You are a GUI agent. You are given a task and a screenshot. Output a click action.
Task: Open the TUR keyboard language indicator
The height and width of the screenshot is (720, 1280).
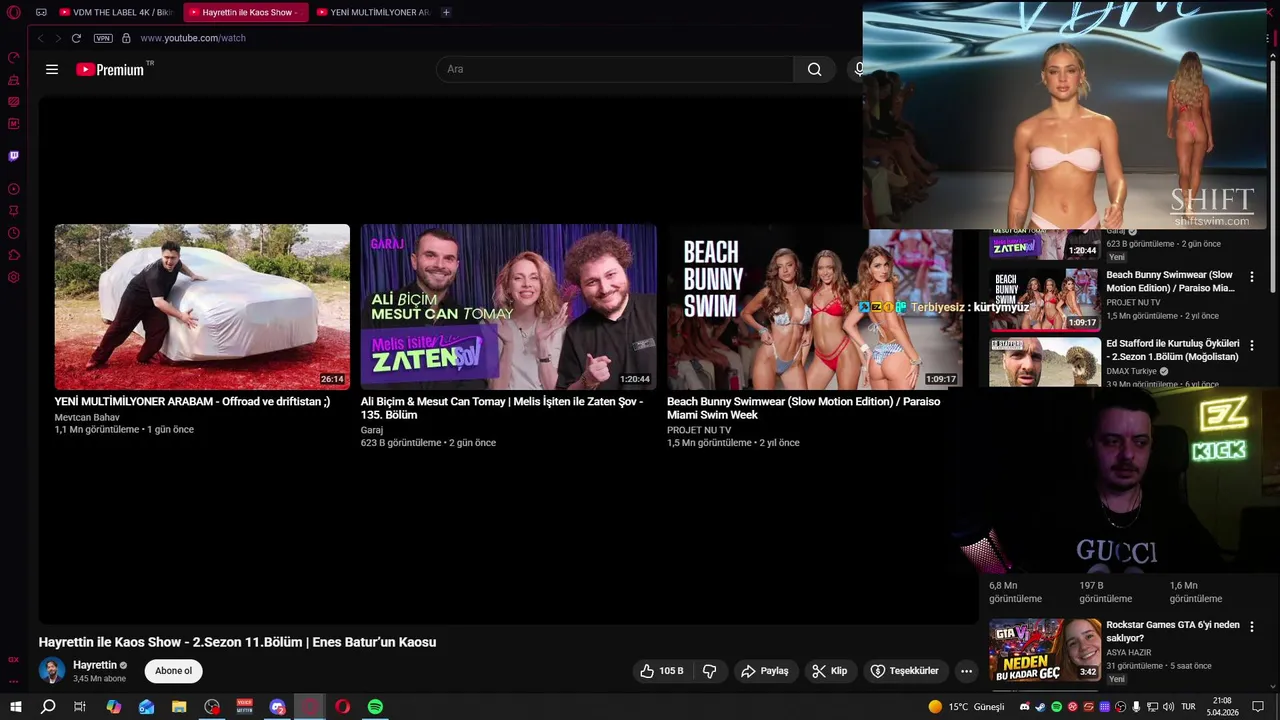(x=1189, y=707)
